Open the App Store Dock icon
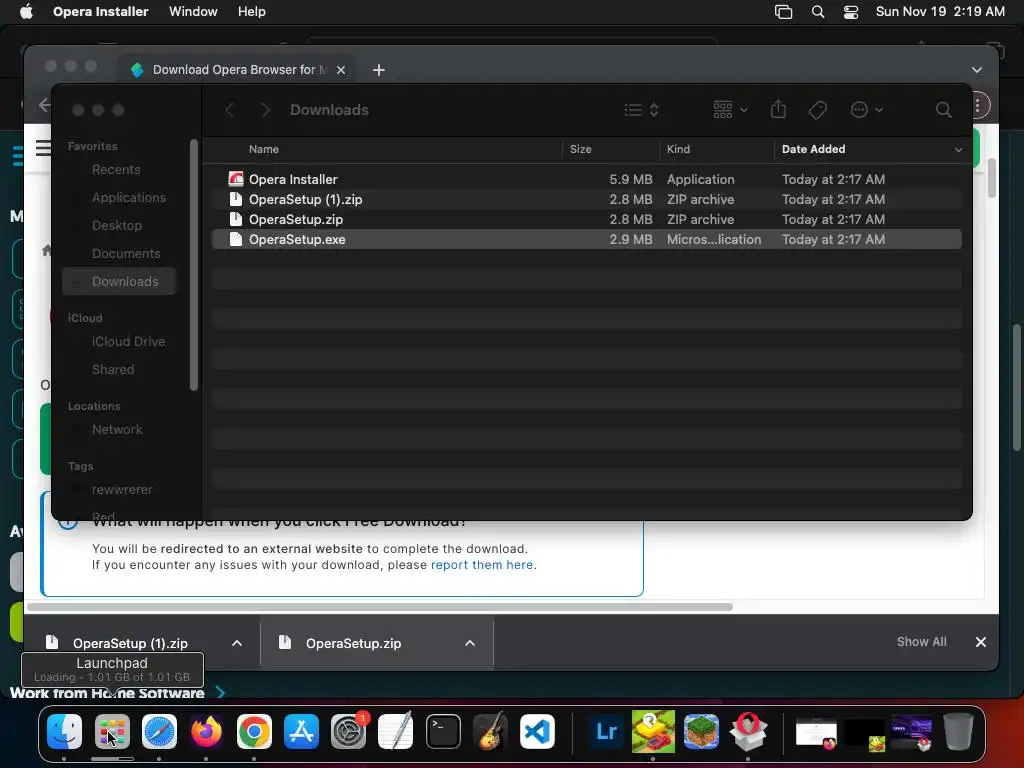1024x768 pixels. 301,731
